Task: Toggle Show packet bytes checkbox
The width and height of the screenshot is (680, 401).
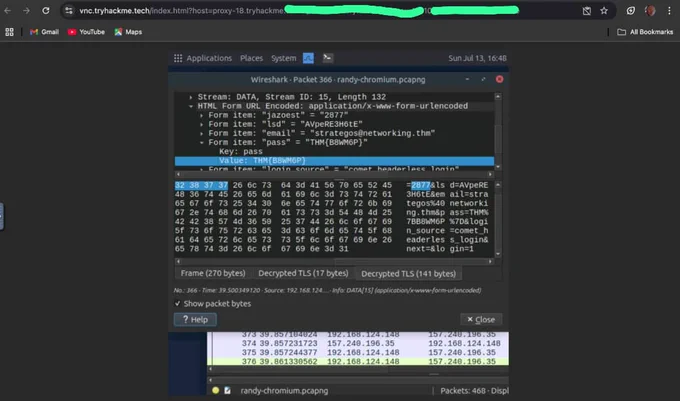Action: click(x=177, y=303)
